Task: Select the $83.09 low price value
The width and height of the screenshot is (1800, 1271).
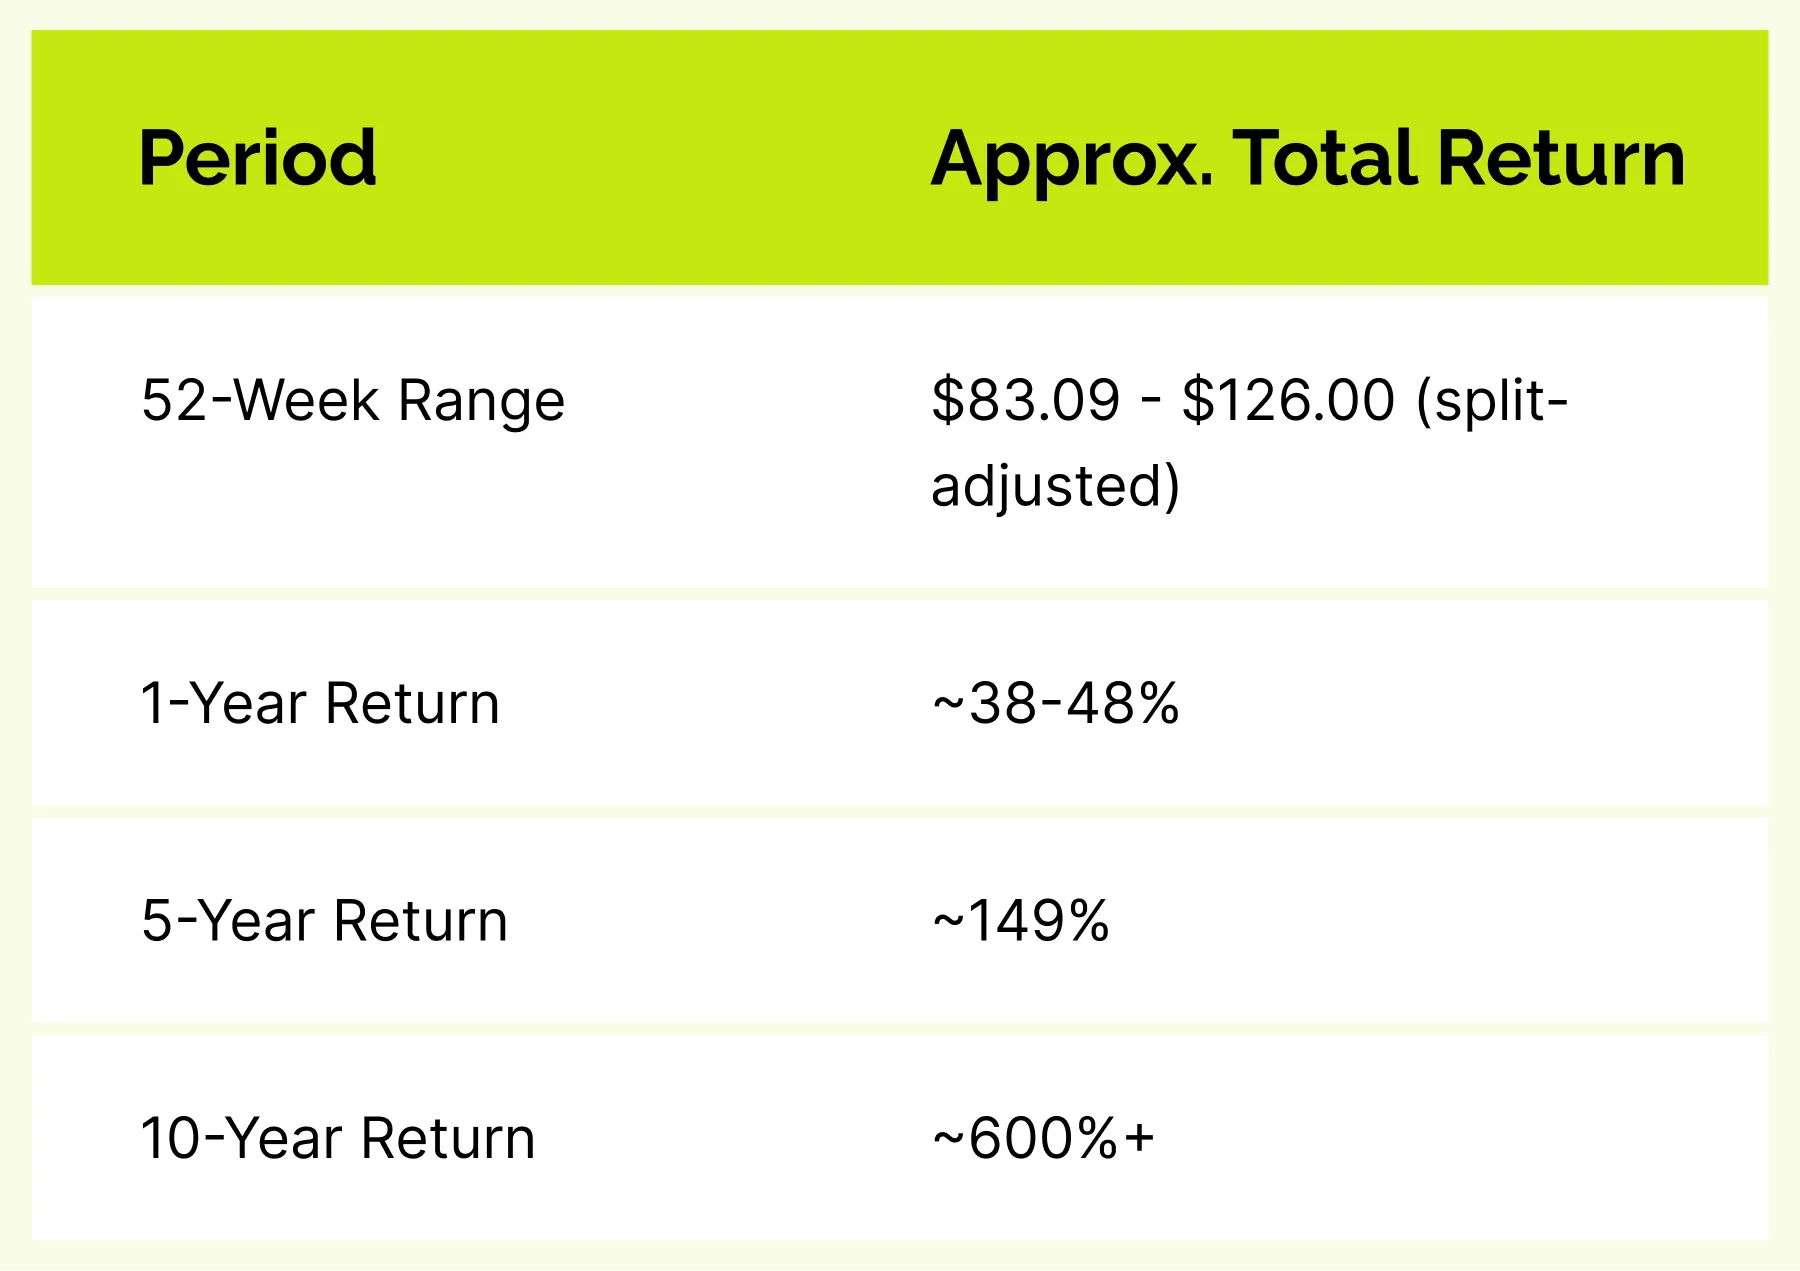Action: tap(1026, 400)
